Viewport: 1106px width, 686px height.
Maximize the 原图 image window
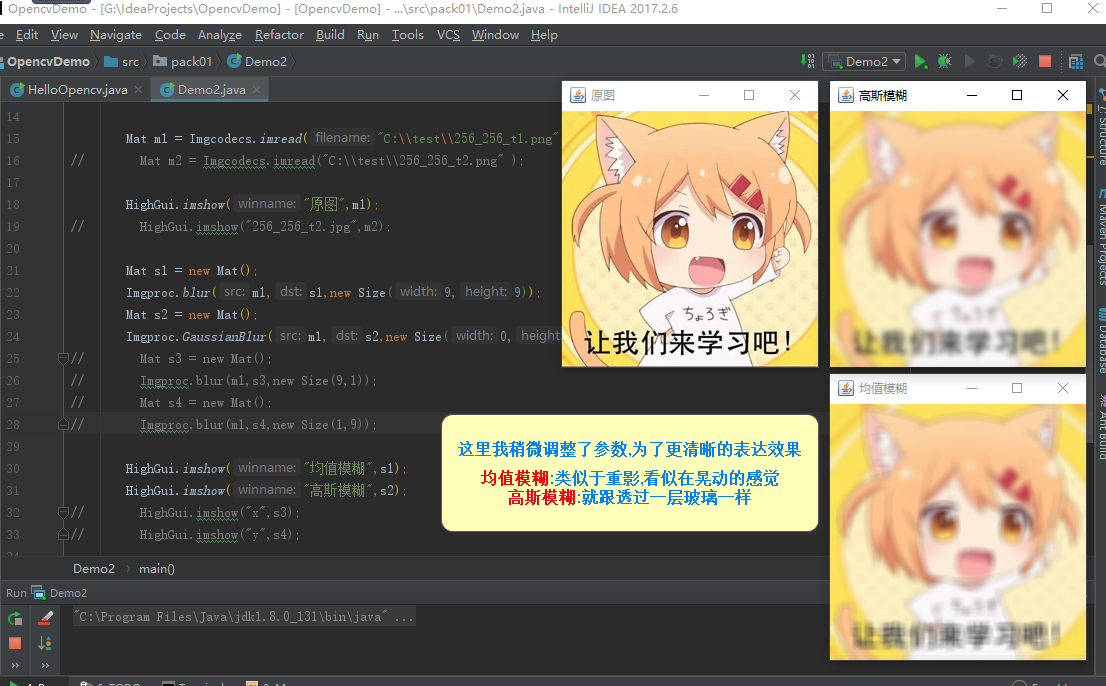(749, 95)
